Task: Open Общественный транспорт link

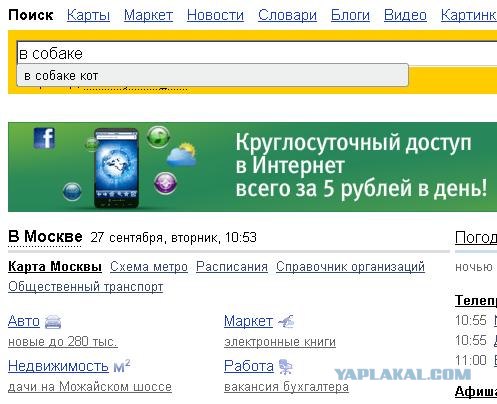Action: pos(86,287)
